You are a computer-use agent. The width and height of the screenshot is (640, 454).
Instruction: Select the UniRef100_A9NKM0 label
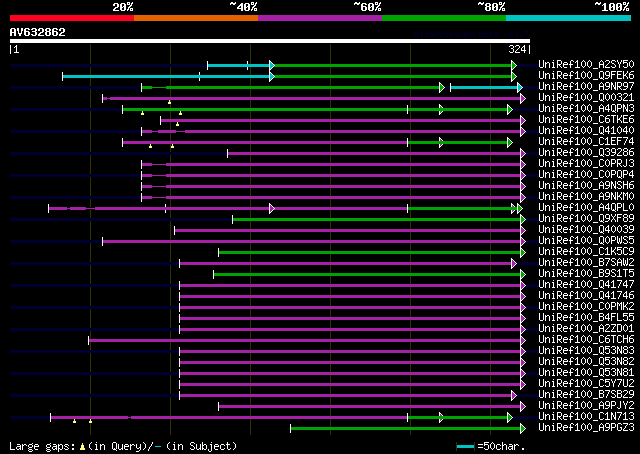coord(586,197)
